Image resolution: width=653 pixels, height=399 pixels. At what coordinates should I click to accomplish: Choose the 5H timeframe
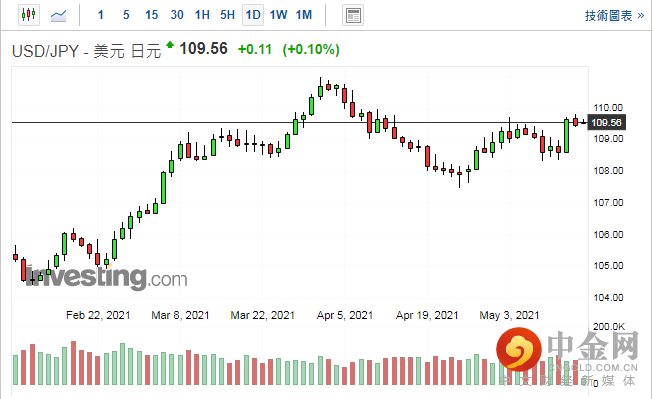228,15
